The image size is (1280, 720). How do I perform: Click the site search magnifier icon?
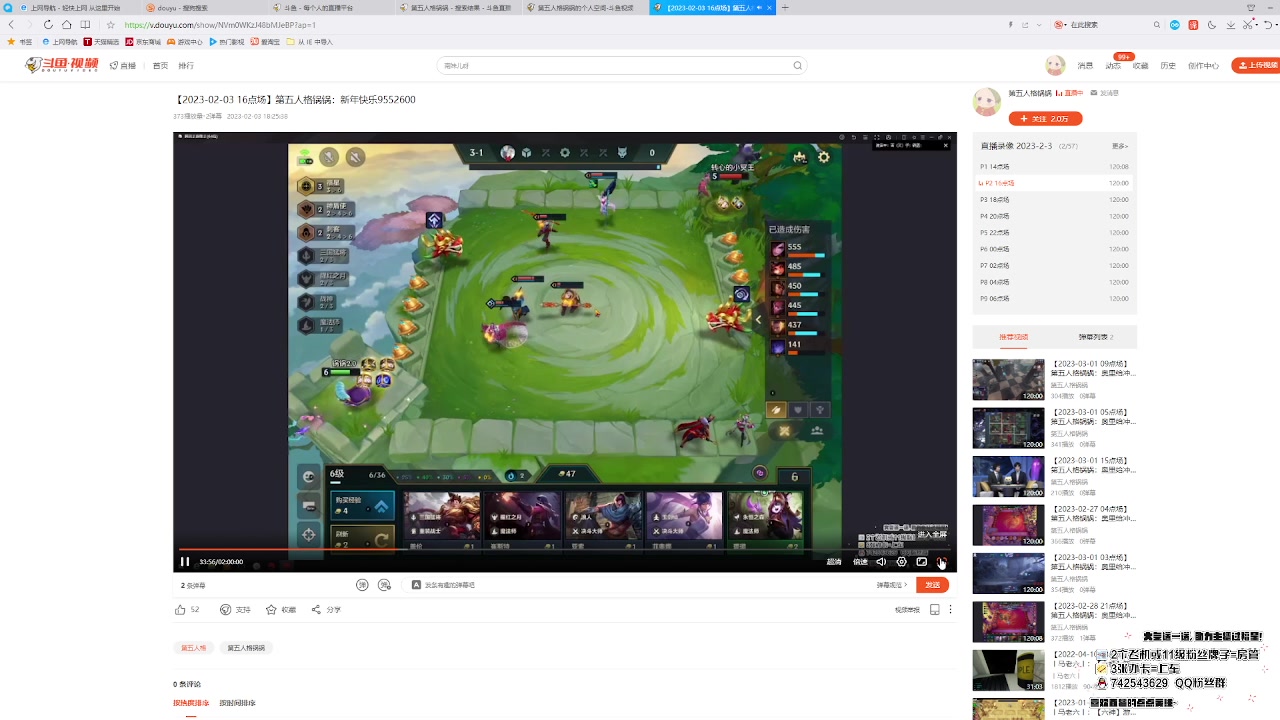[x=797, y=66]
